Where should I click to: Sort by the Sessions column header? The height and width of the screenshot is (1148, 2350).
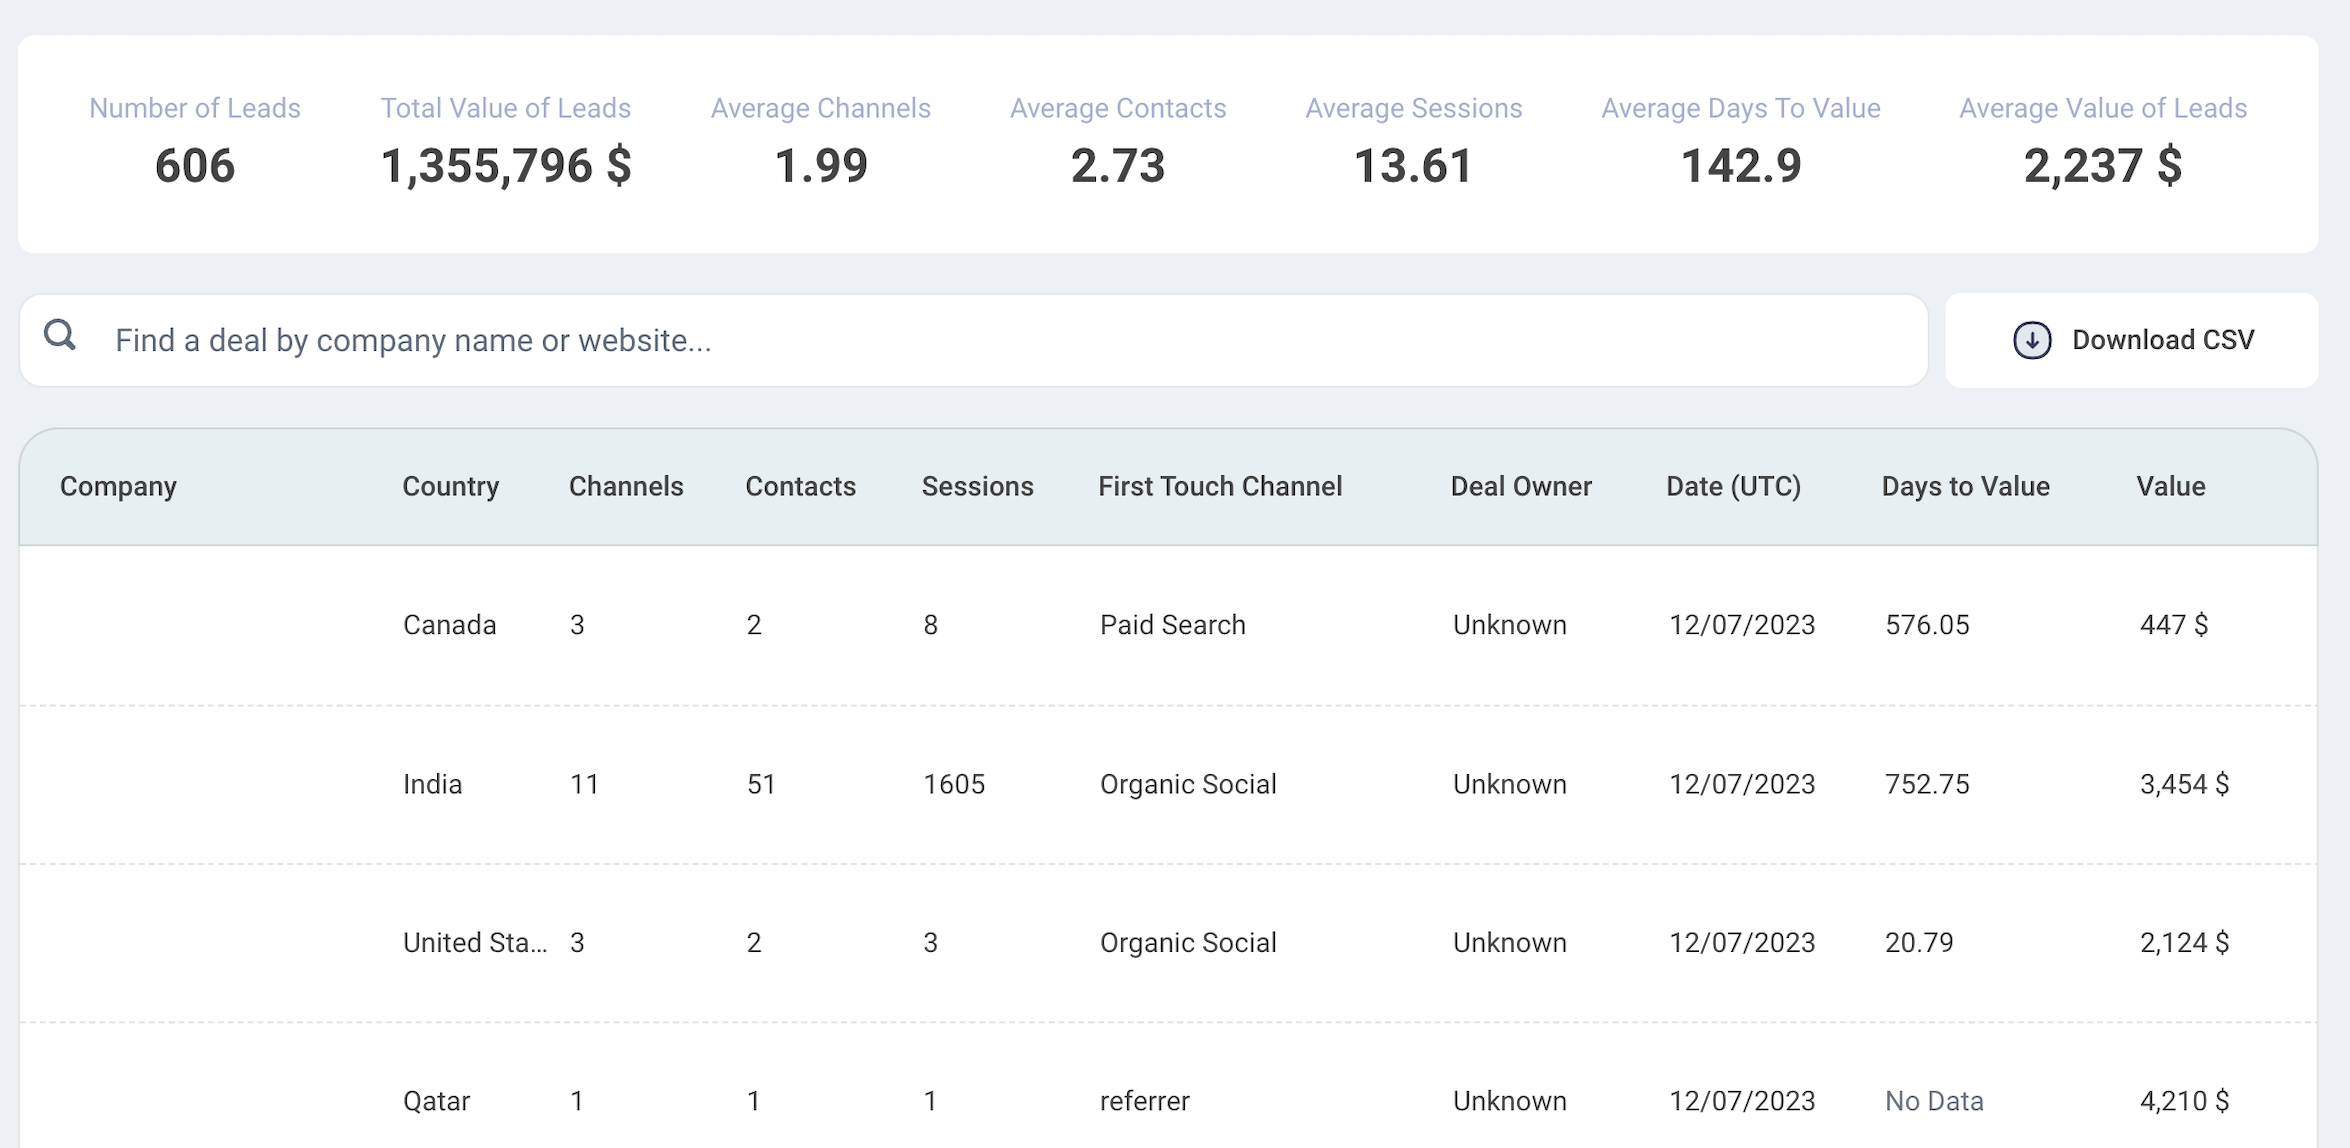(x=977, y=486)
